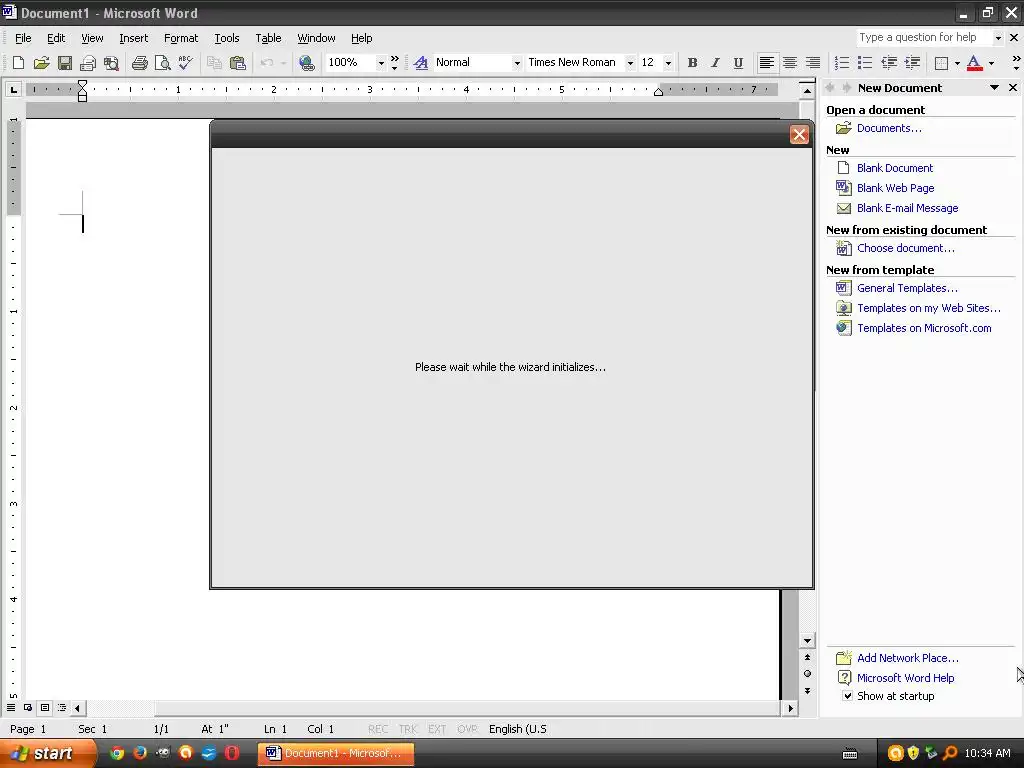The width and height of the screenshot is (1024, 768).
Task: Run the Spelling and Grammar check
Action: pyautogui.click(x=185, y=63)
